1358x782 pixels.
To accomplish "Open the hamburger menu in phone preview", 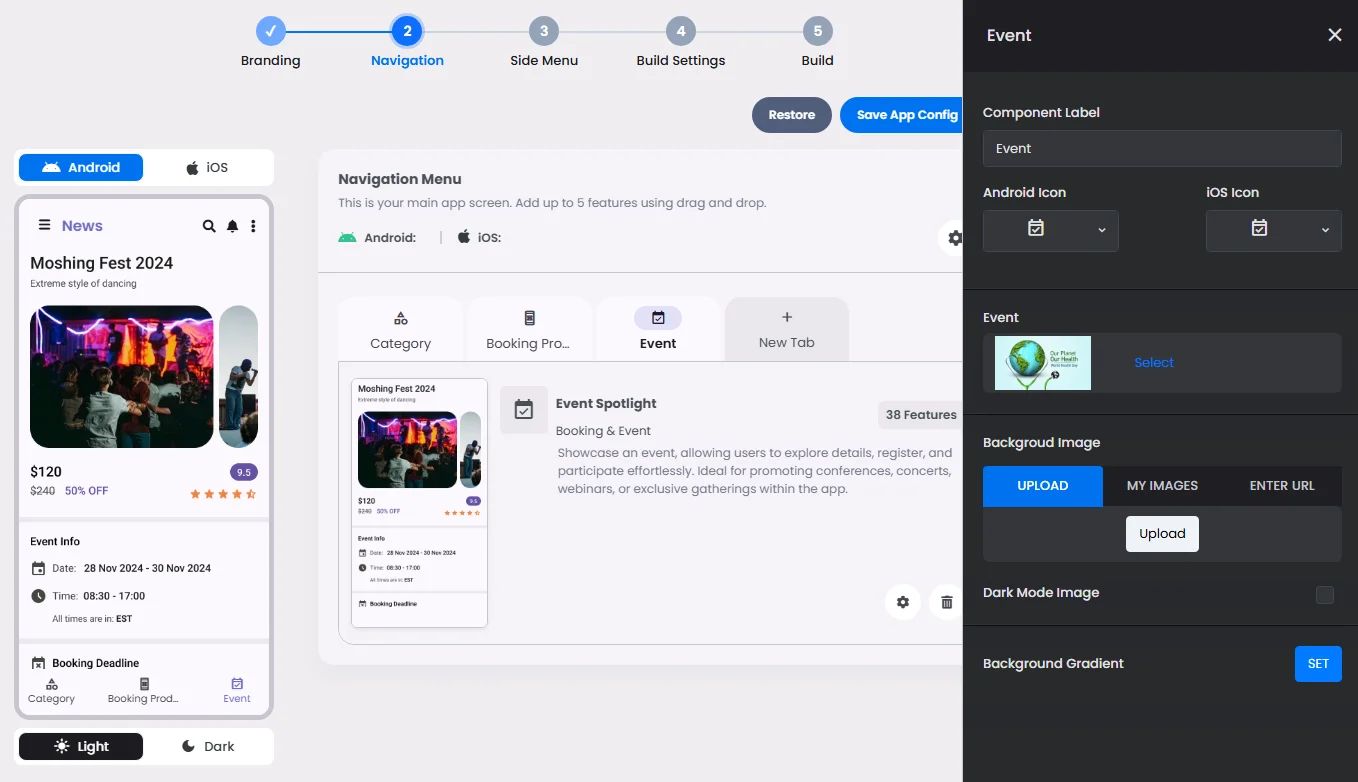I will tap(44, 225).
